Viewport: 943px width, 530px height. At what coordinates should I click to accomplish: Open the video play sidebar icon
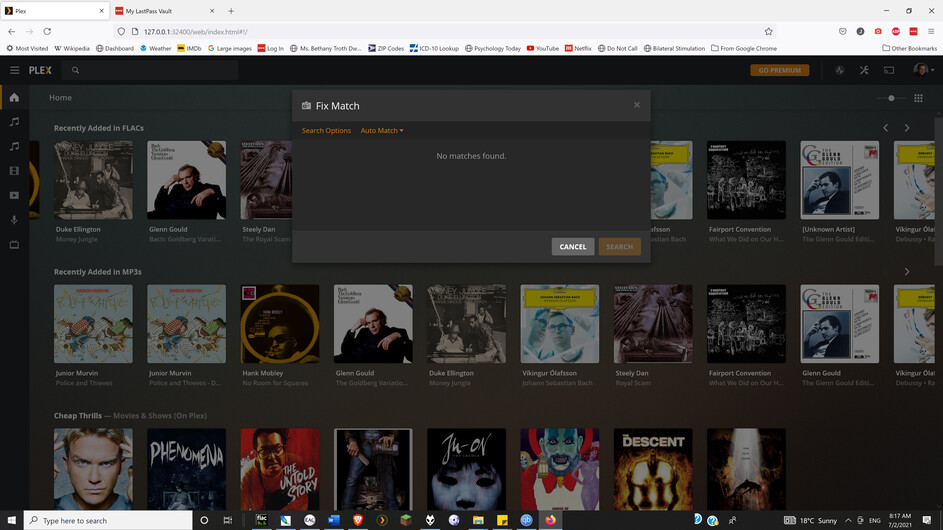pyautogui.click(x=14, y=196)
